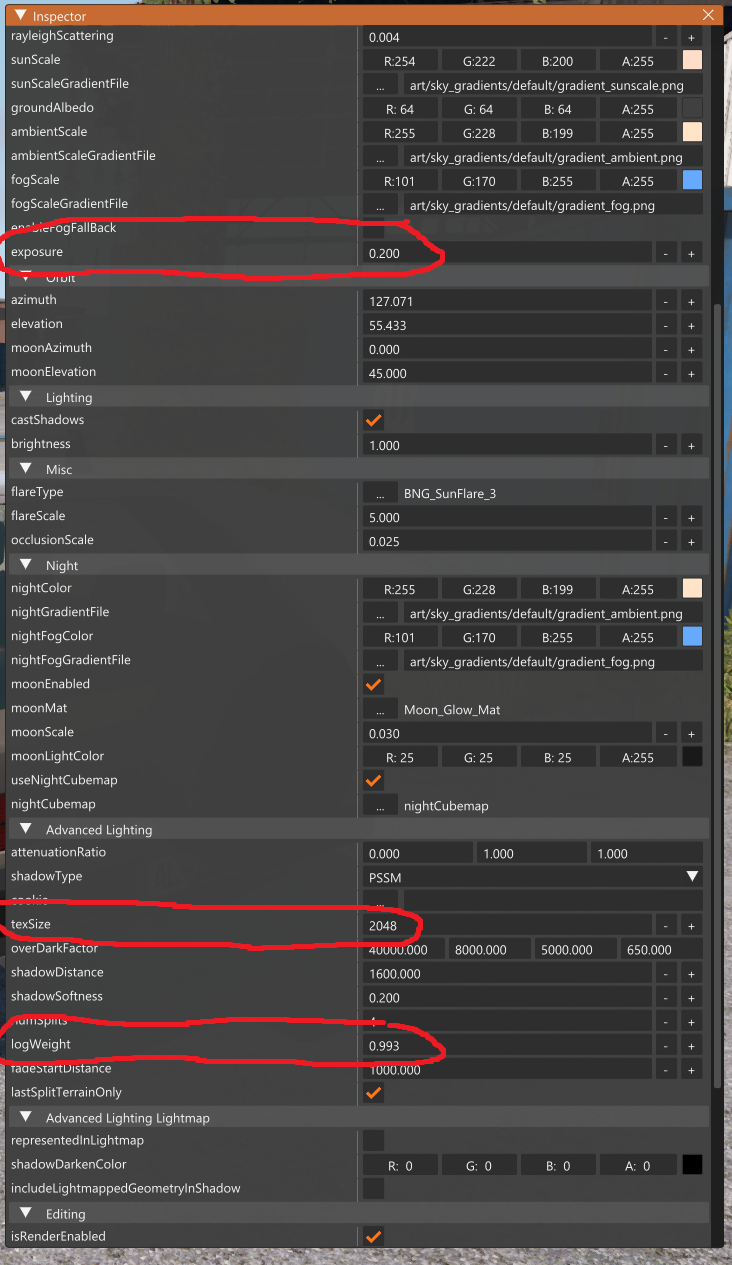Browse for ambientScaleGradientFile with ellipsis button
Screen dimensions: 732x1265
tap(380, 157)
